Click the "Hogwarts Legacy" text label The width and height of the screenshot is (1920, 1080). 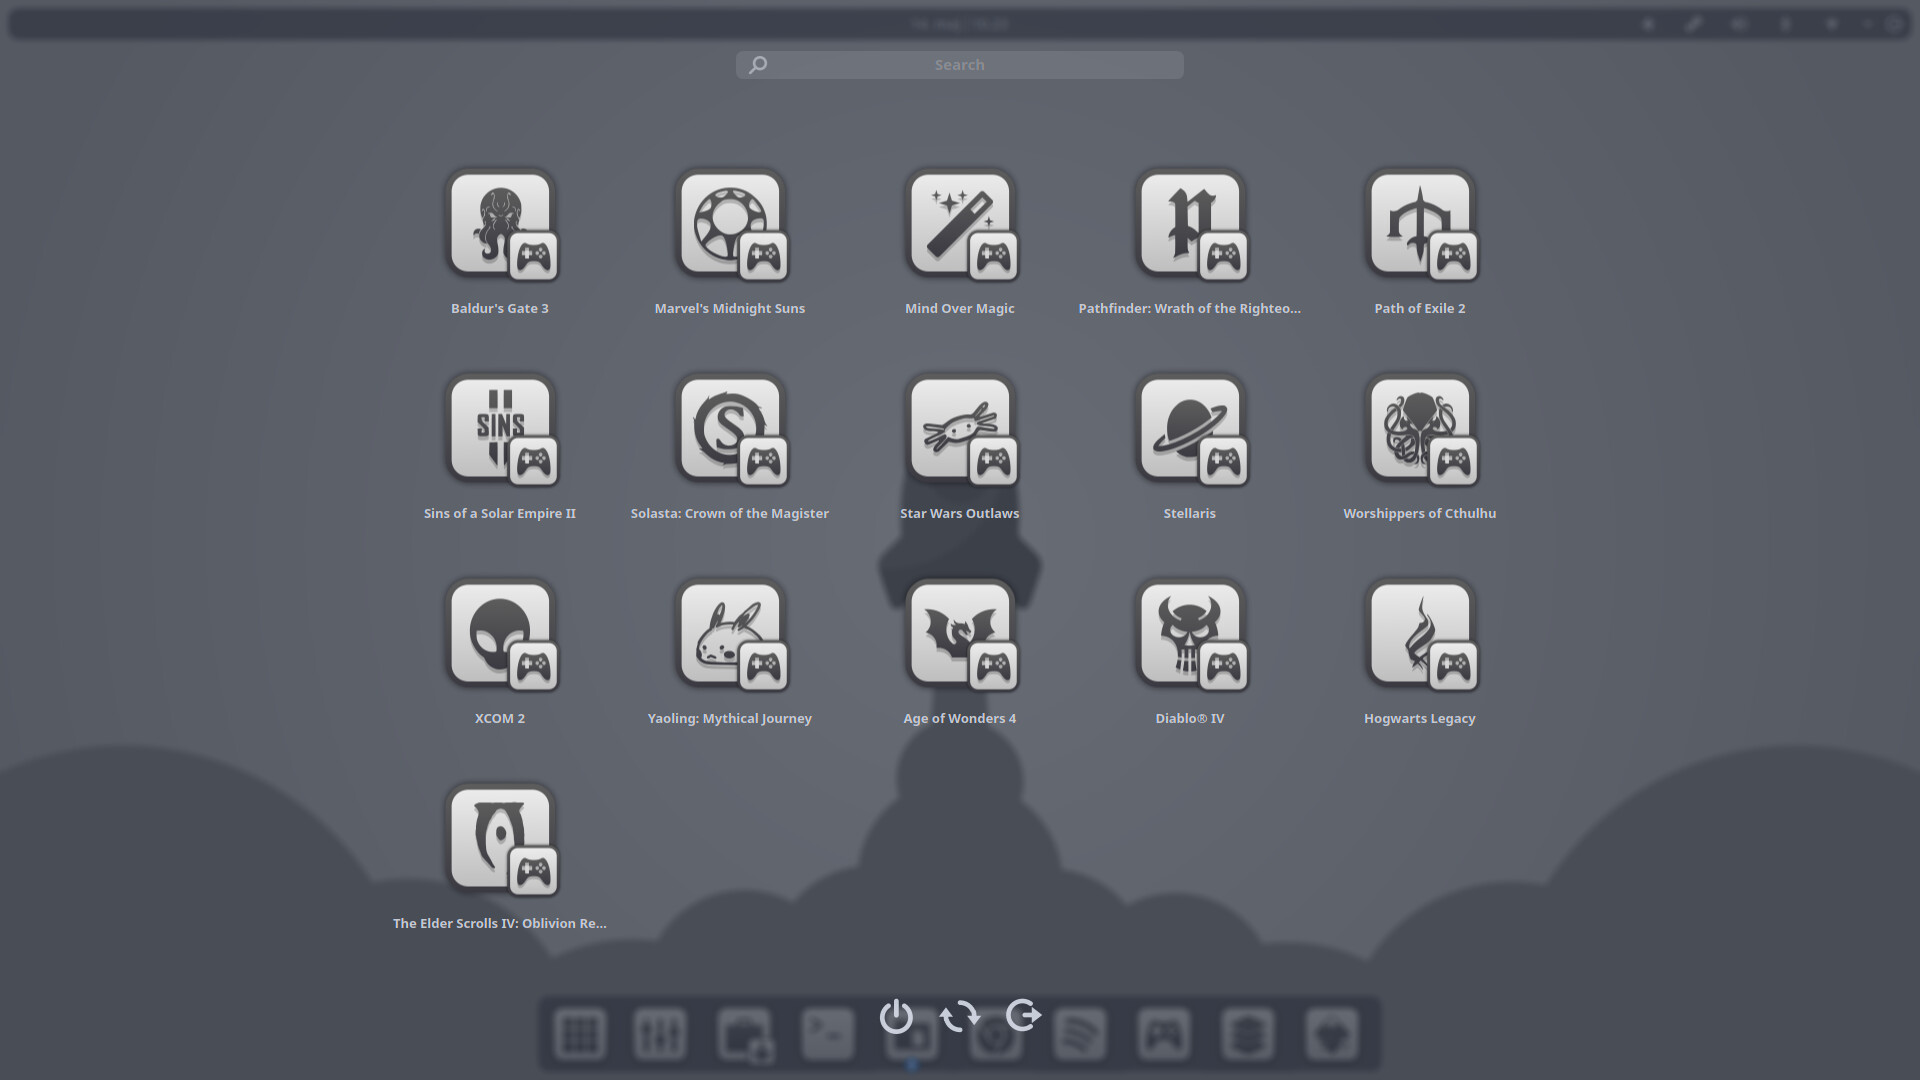pos(1420,718)
